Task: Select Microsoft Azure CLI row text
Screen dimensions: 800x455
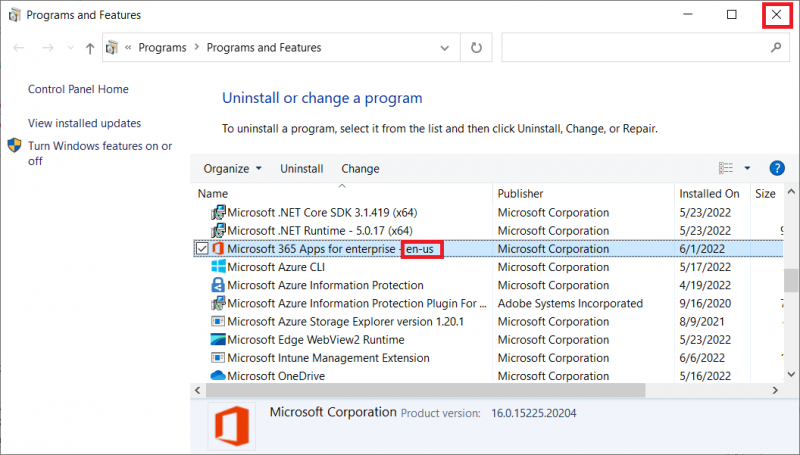Action: point(276,267)
